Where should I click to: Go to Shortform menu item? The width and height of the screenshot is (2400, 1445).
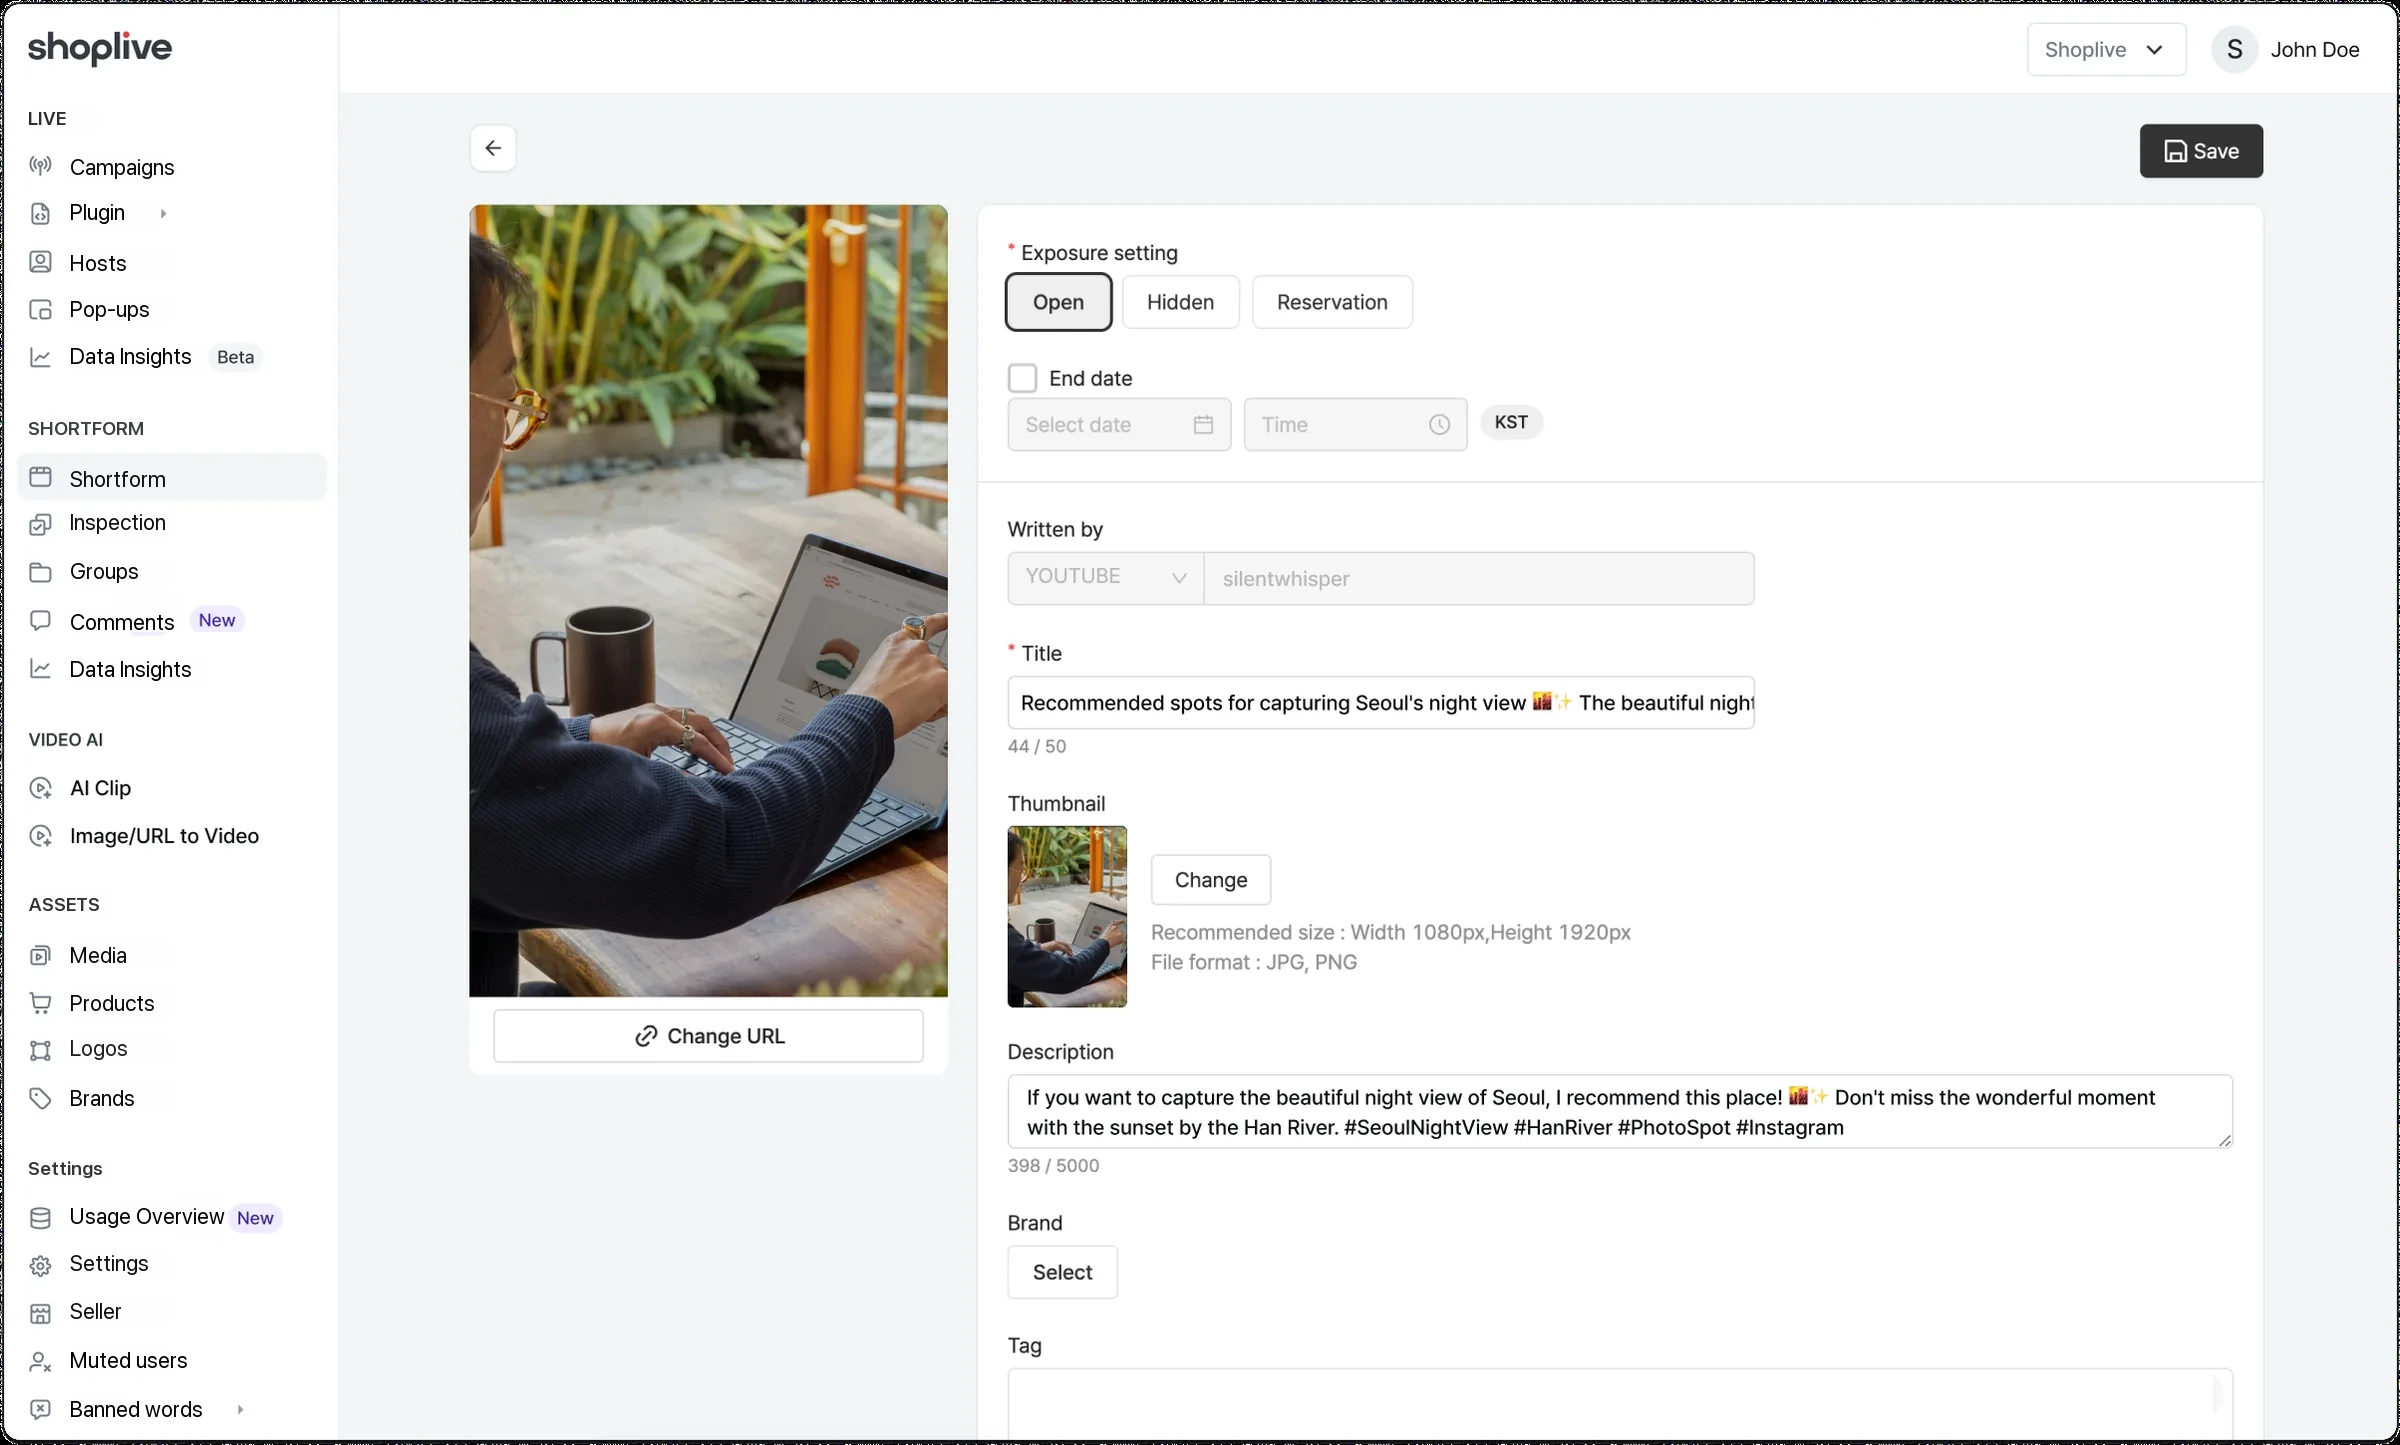(172, 478)
